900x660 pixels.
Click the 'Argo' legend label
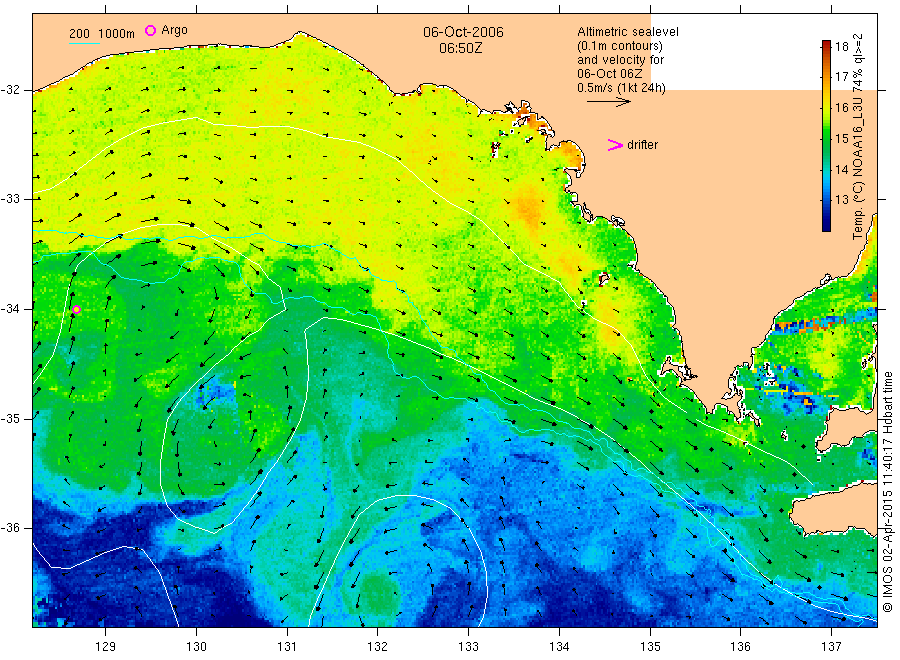[174, 30]
